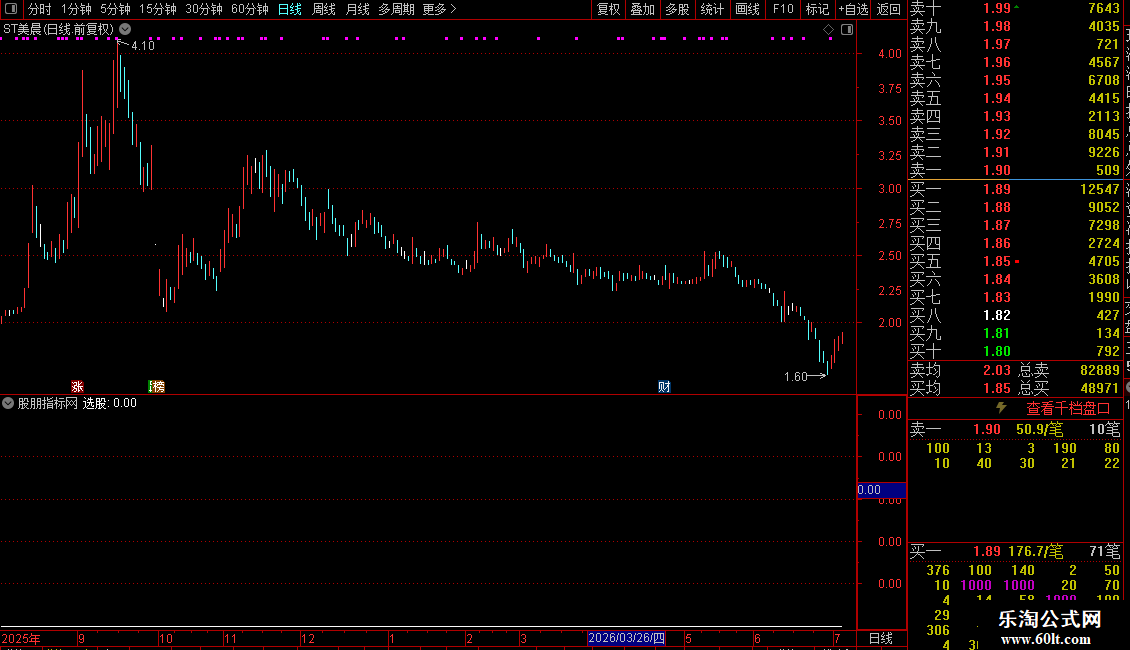
Task: Click the 买五 1.85 order row
Action: [x=1015, y=261]
